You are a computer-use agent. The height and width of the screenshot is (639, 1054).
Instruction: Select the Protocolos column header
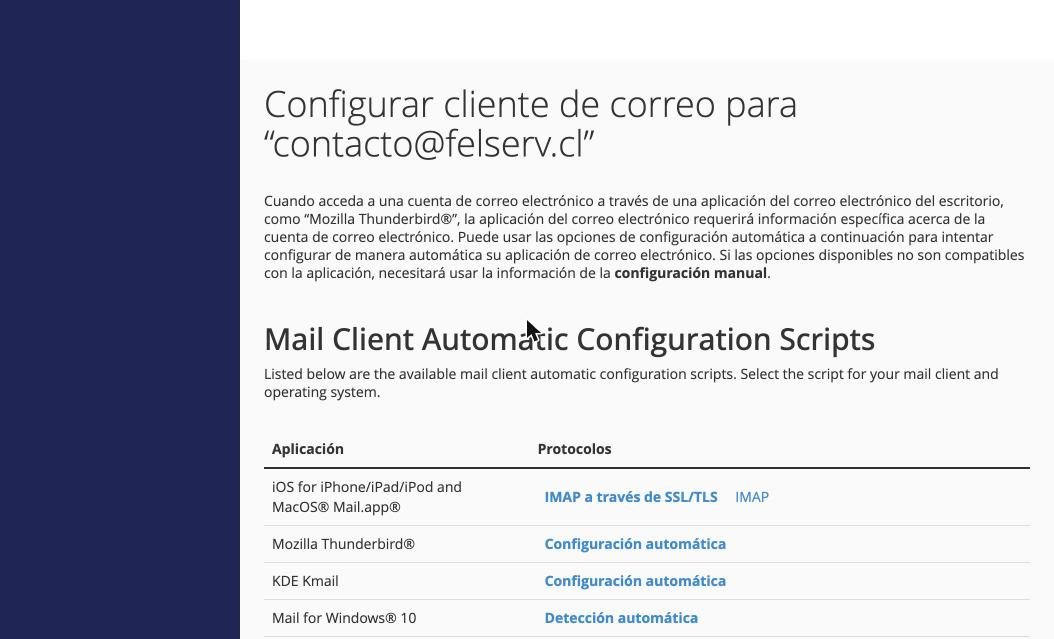[x=574, y=449]
